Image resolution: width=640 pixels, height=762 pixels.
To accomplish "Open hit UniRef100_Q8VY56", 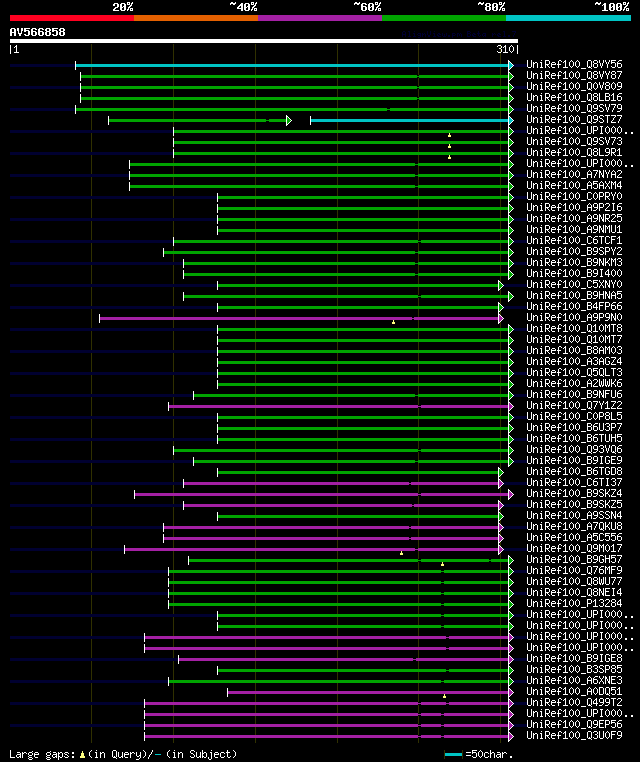I will pos(574,65).
